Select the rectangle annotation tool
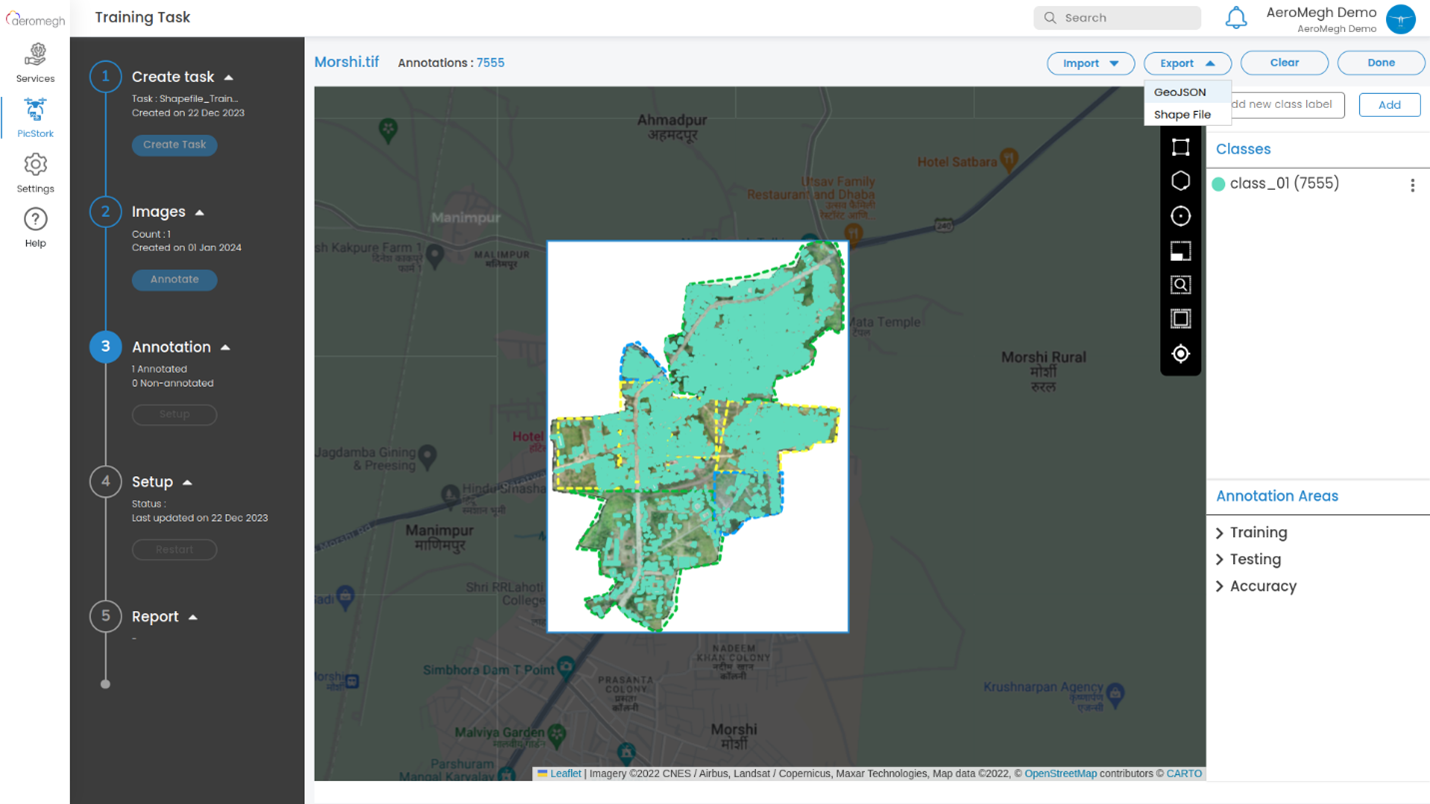 click(1180, 148)
